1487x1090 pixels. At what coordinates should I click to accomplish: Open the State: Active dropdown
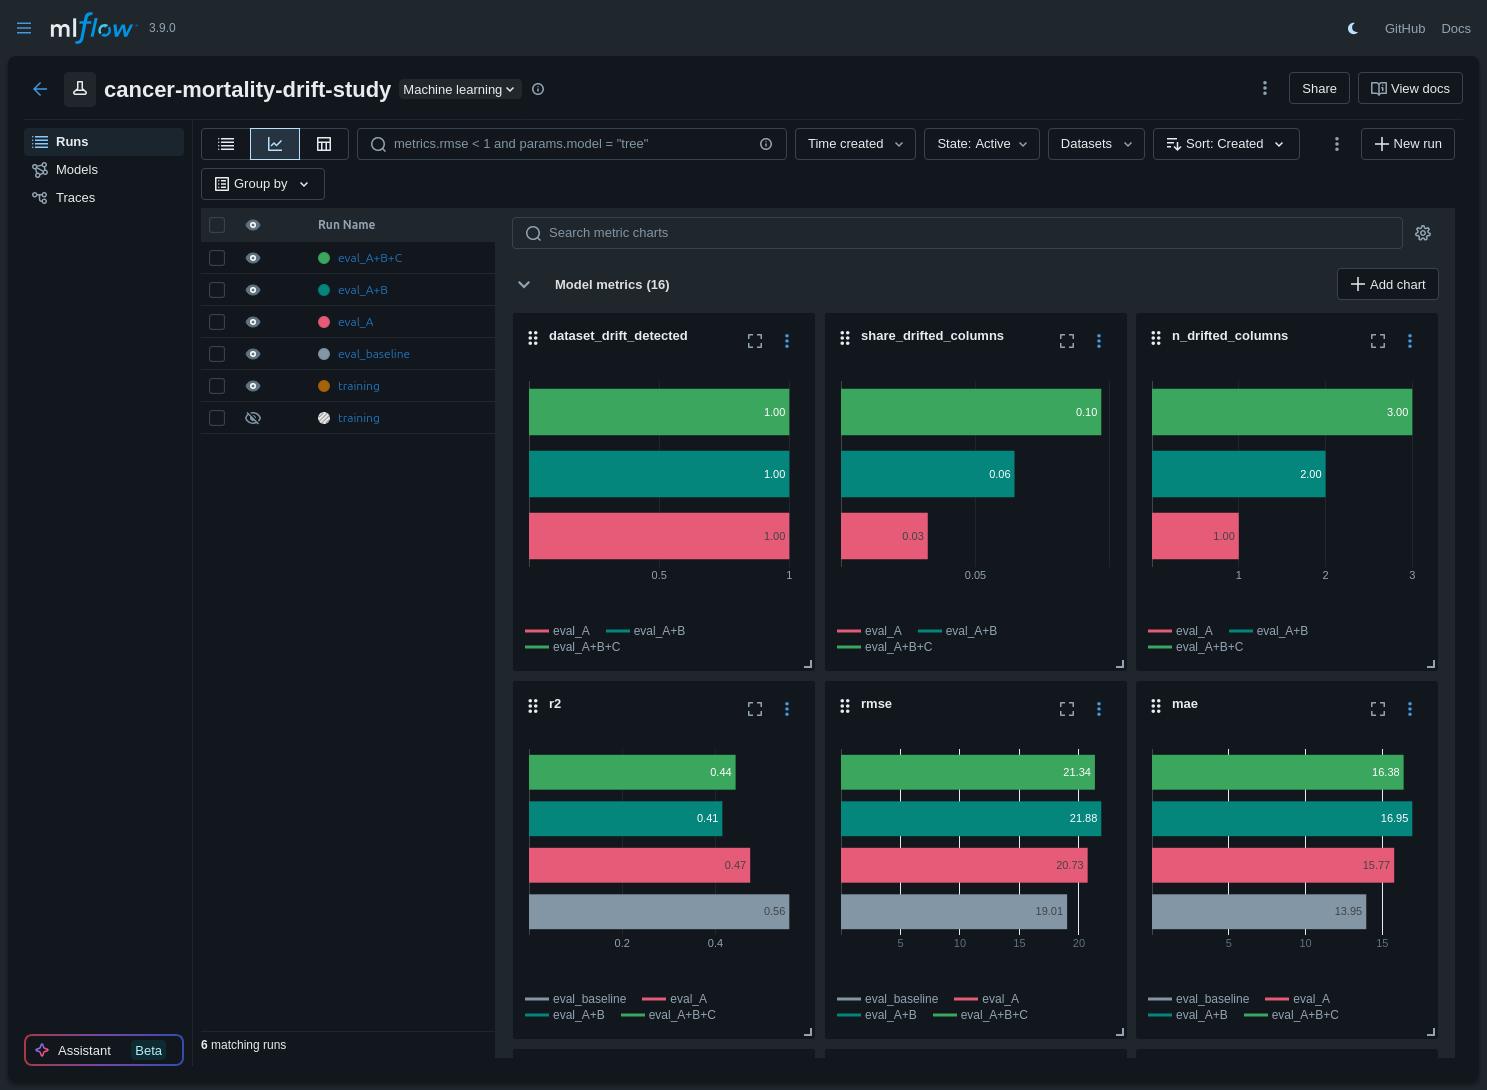click(982, 144)
